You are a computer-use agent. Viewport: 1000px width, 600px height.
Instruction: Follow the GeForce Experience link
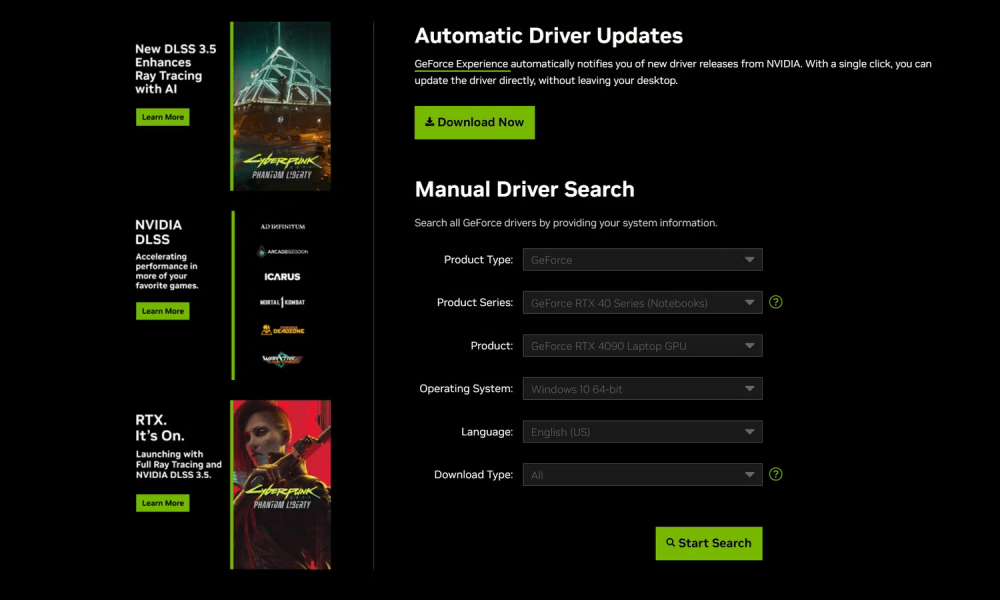461,64
